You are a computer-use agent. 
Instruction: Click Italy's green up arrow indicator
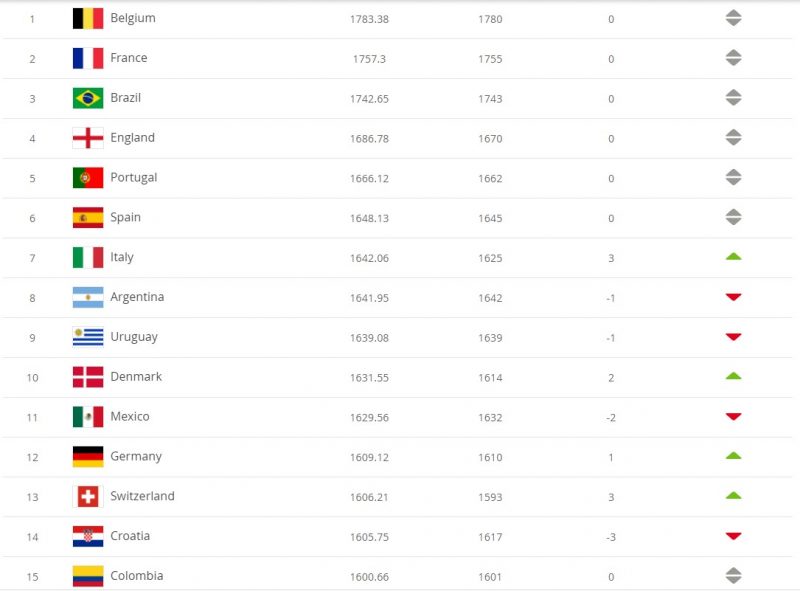tap(733, 257)
